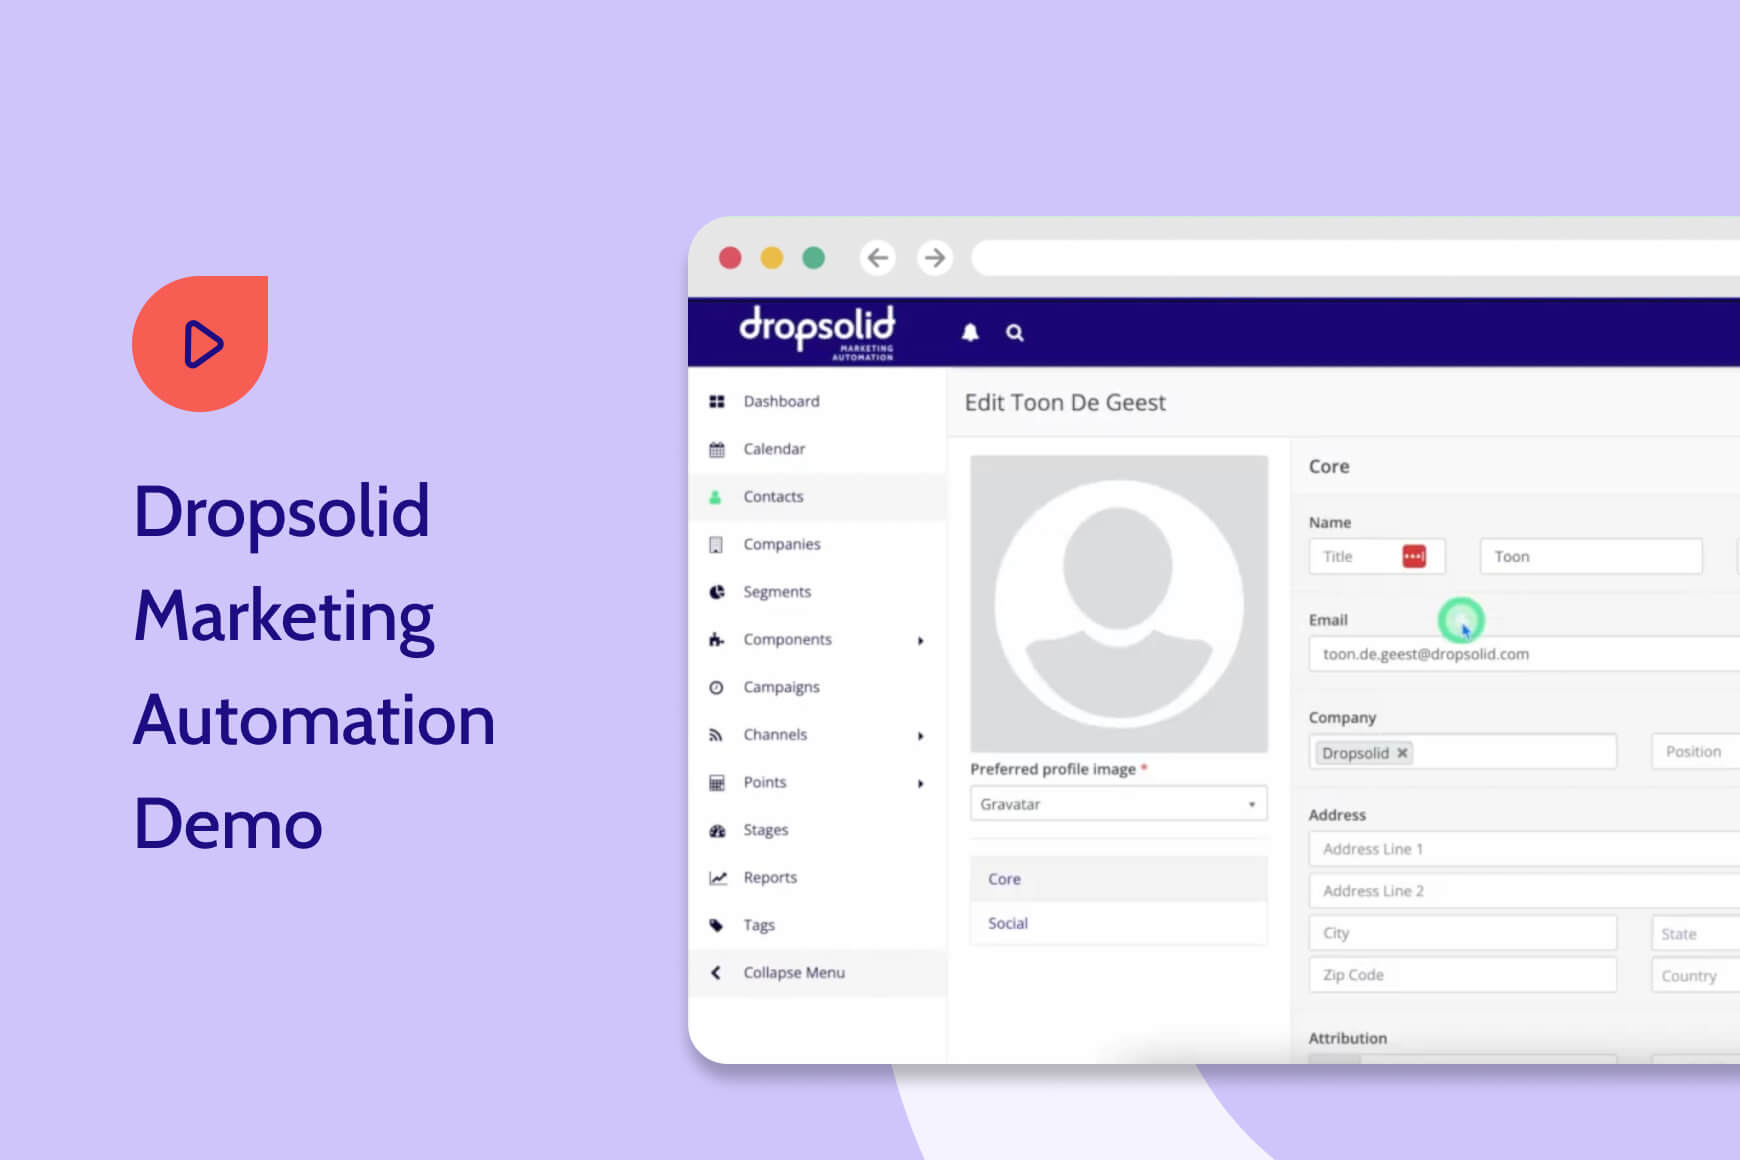Click the browser address bar
Image resolution: width=1740 pixels, height=1160 pixels.
[x=1355, y=258]
